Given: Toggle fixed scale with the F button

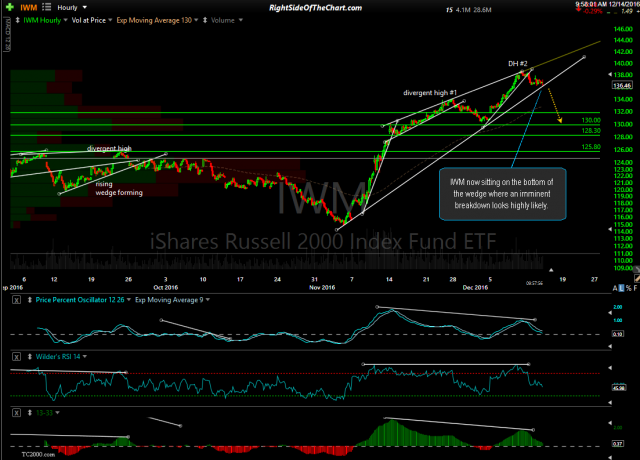Looking at the screenshot, I should pos(635,288).
